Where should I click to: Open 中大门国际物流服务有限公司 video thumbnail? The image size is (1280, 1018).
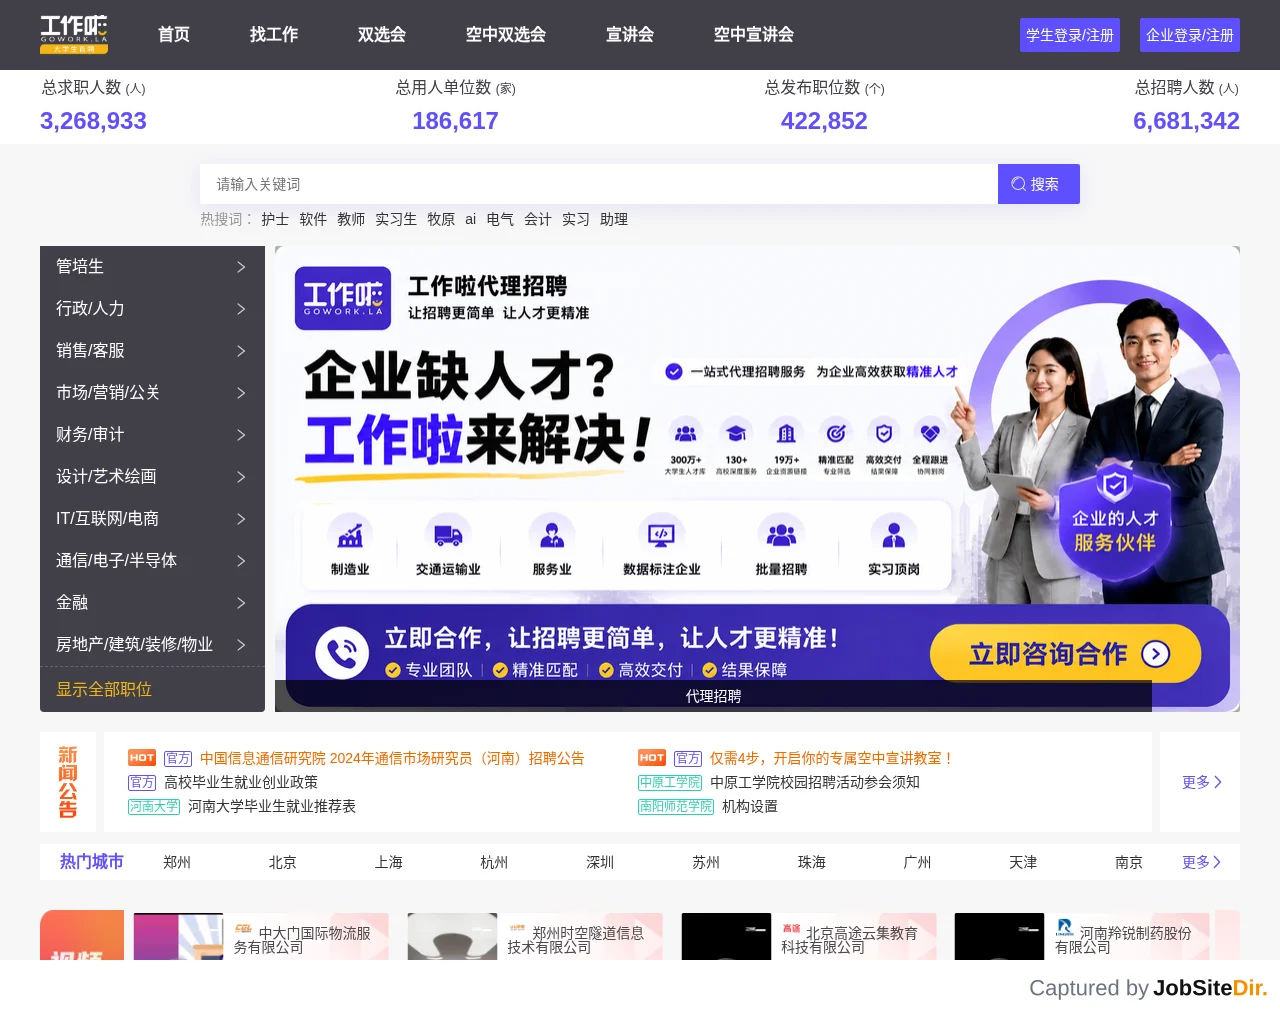pos(178,937)
